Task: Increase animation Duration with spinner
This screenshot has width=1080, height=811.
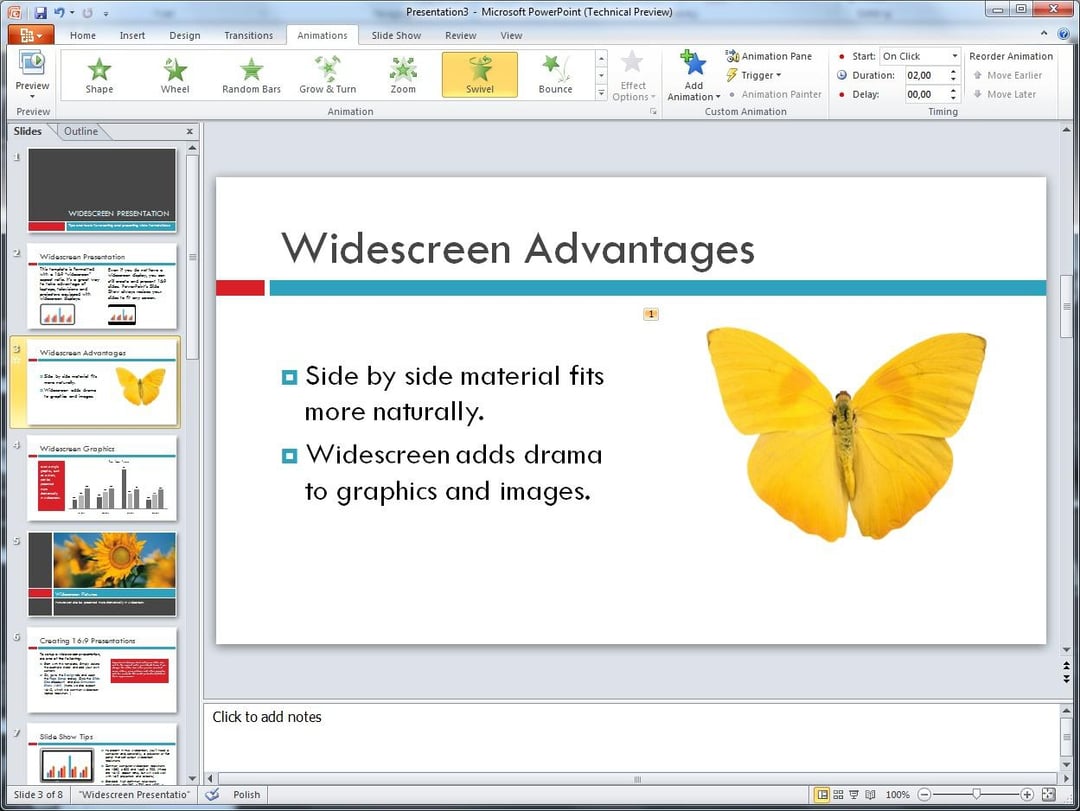Action: (x=953, y=70)
